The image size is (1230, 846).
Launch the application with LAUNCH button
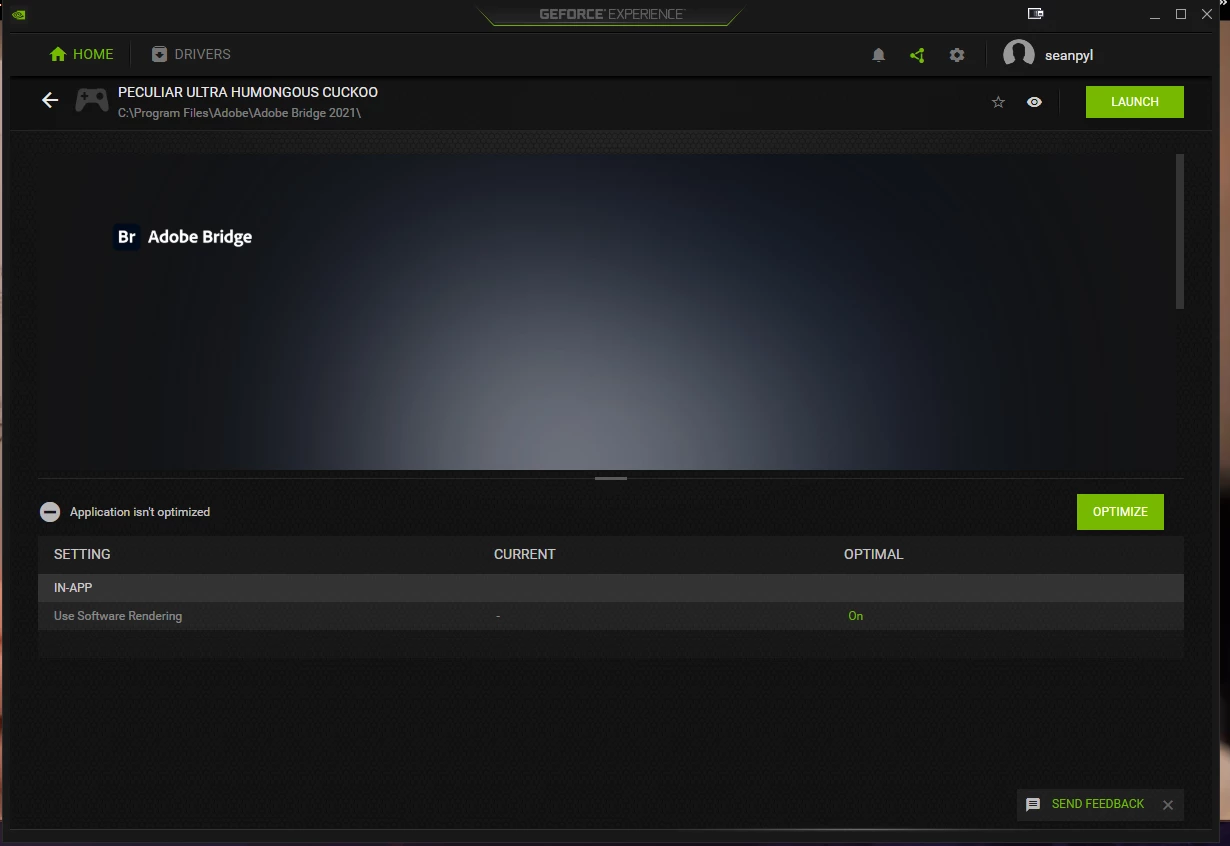pyautogui.click(x=1135, y=102)
